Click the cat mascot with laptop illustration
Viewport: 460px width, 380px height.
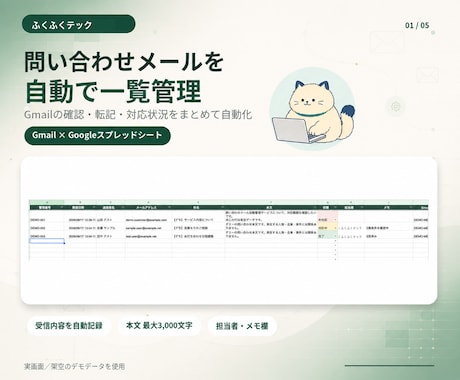pyautogui.click(x=312, y=110)
